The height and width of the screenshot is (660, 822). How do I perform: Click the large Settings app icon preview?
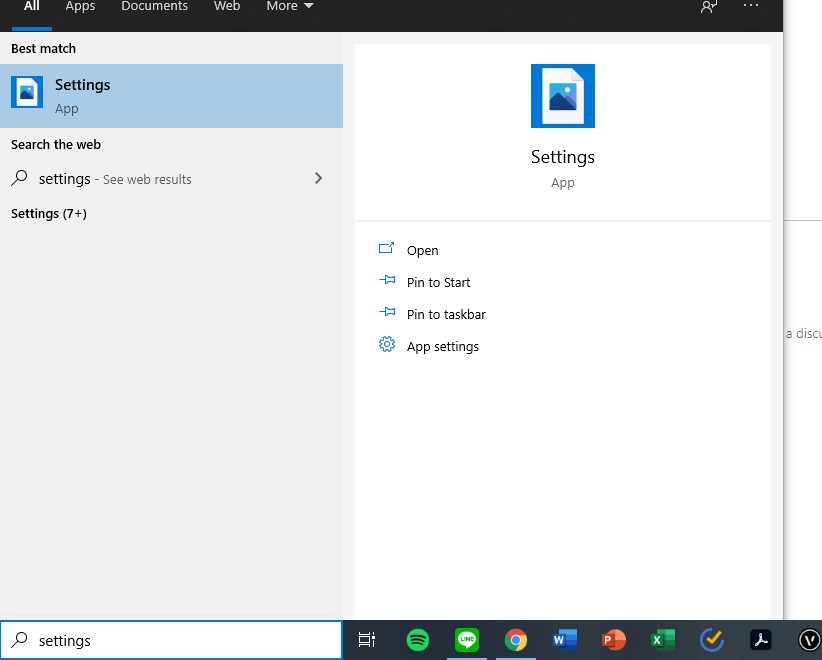(x=562, y=95)
